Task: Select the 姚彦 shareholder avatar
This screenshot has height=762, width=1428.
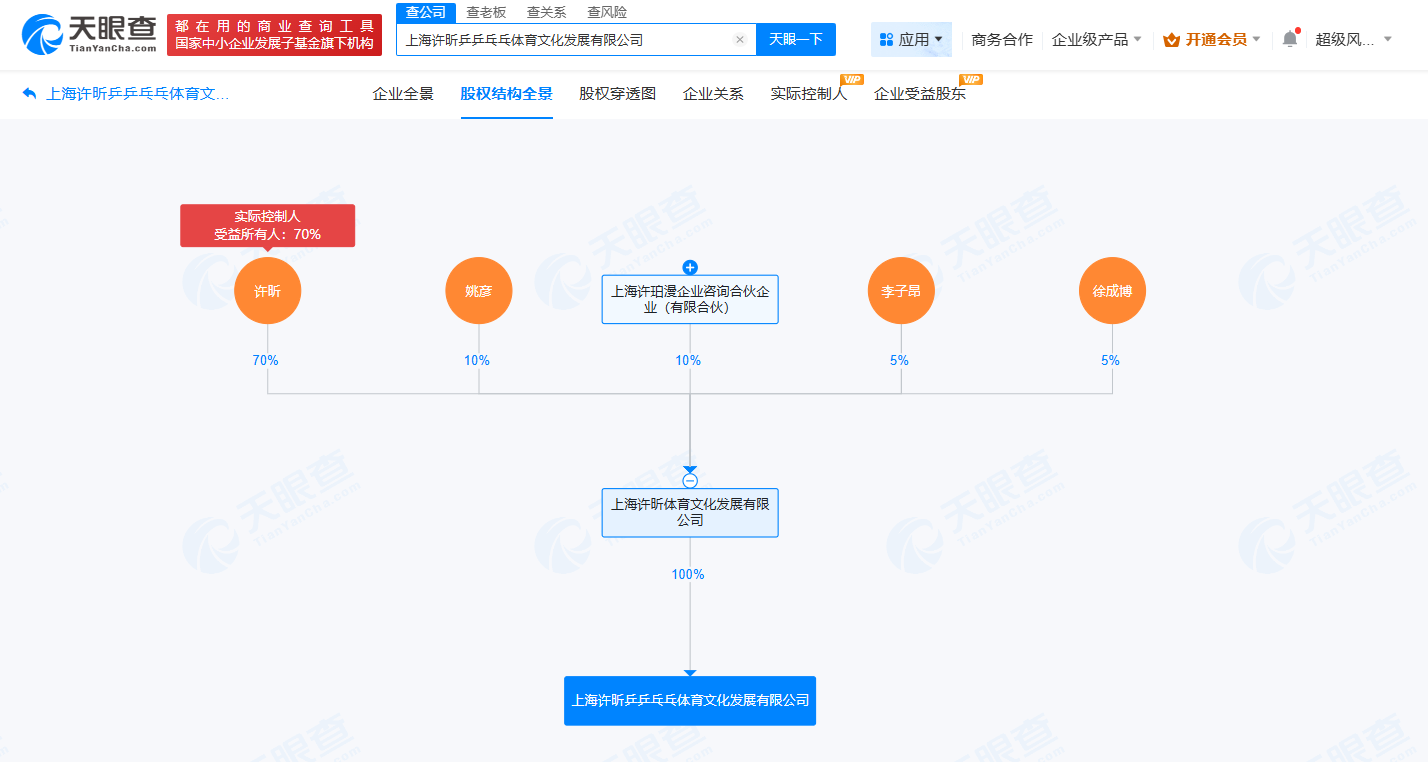Action: pos(478,290)
